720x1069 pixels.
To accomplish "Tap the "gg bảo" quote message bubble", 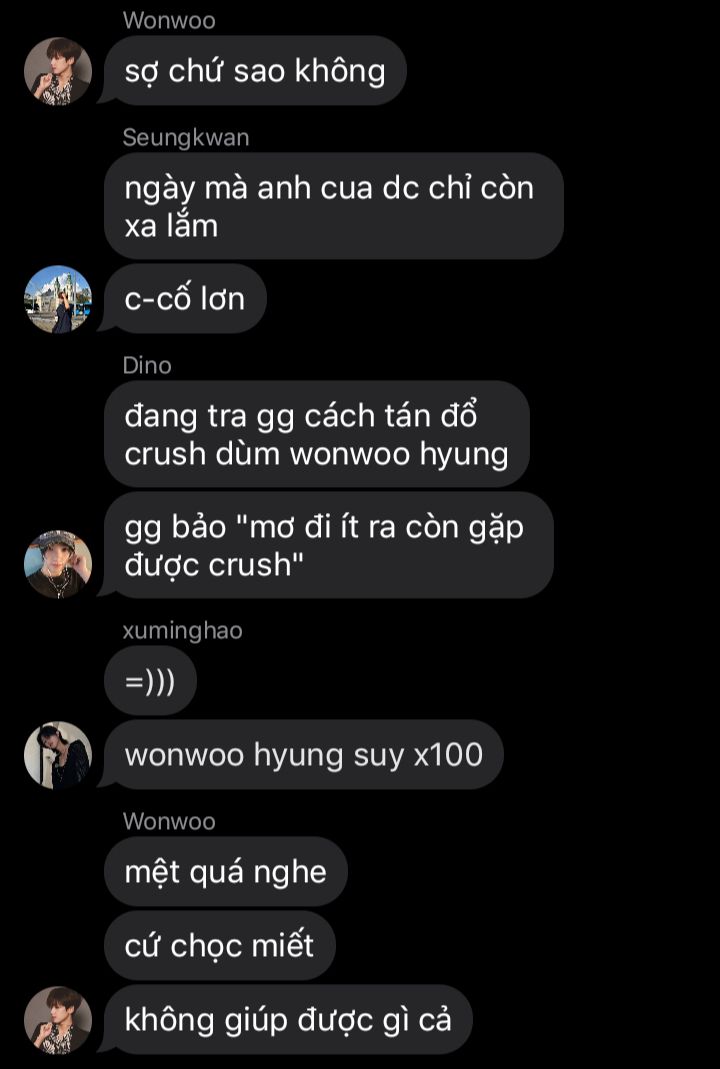I will pos(328,545).
